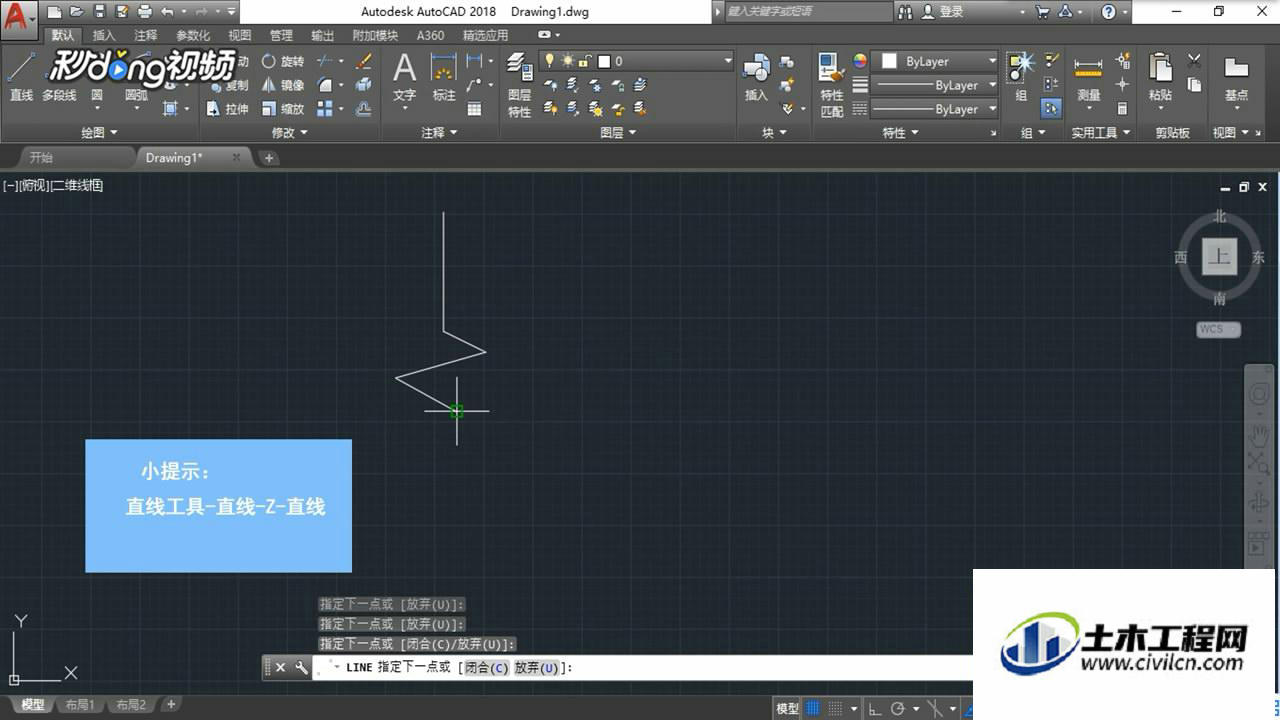Click the Cut scissors icon
The width and height of the screenshot is (1280, 720).
1194,61
